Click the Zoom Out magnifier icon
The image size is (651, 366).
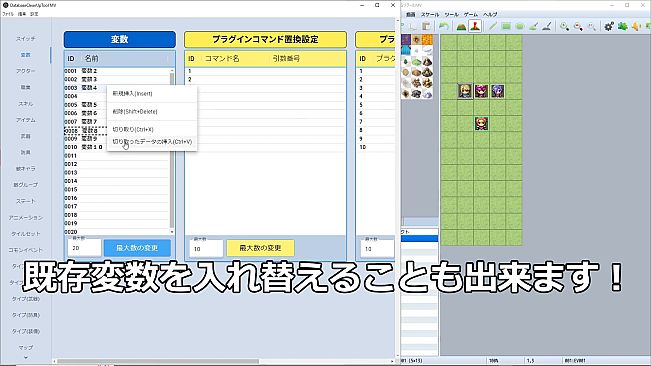(578, 26)
